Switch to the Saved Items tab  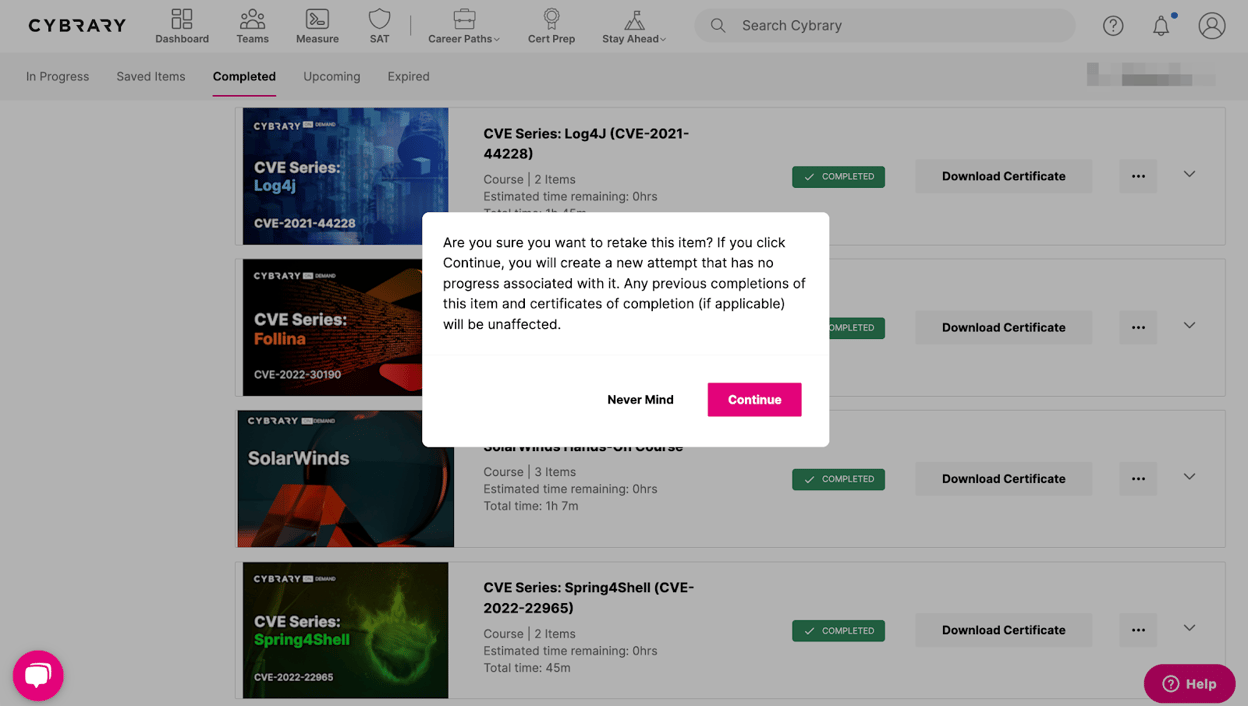[151, 76]
